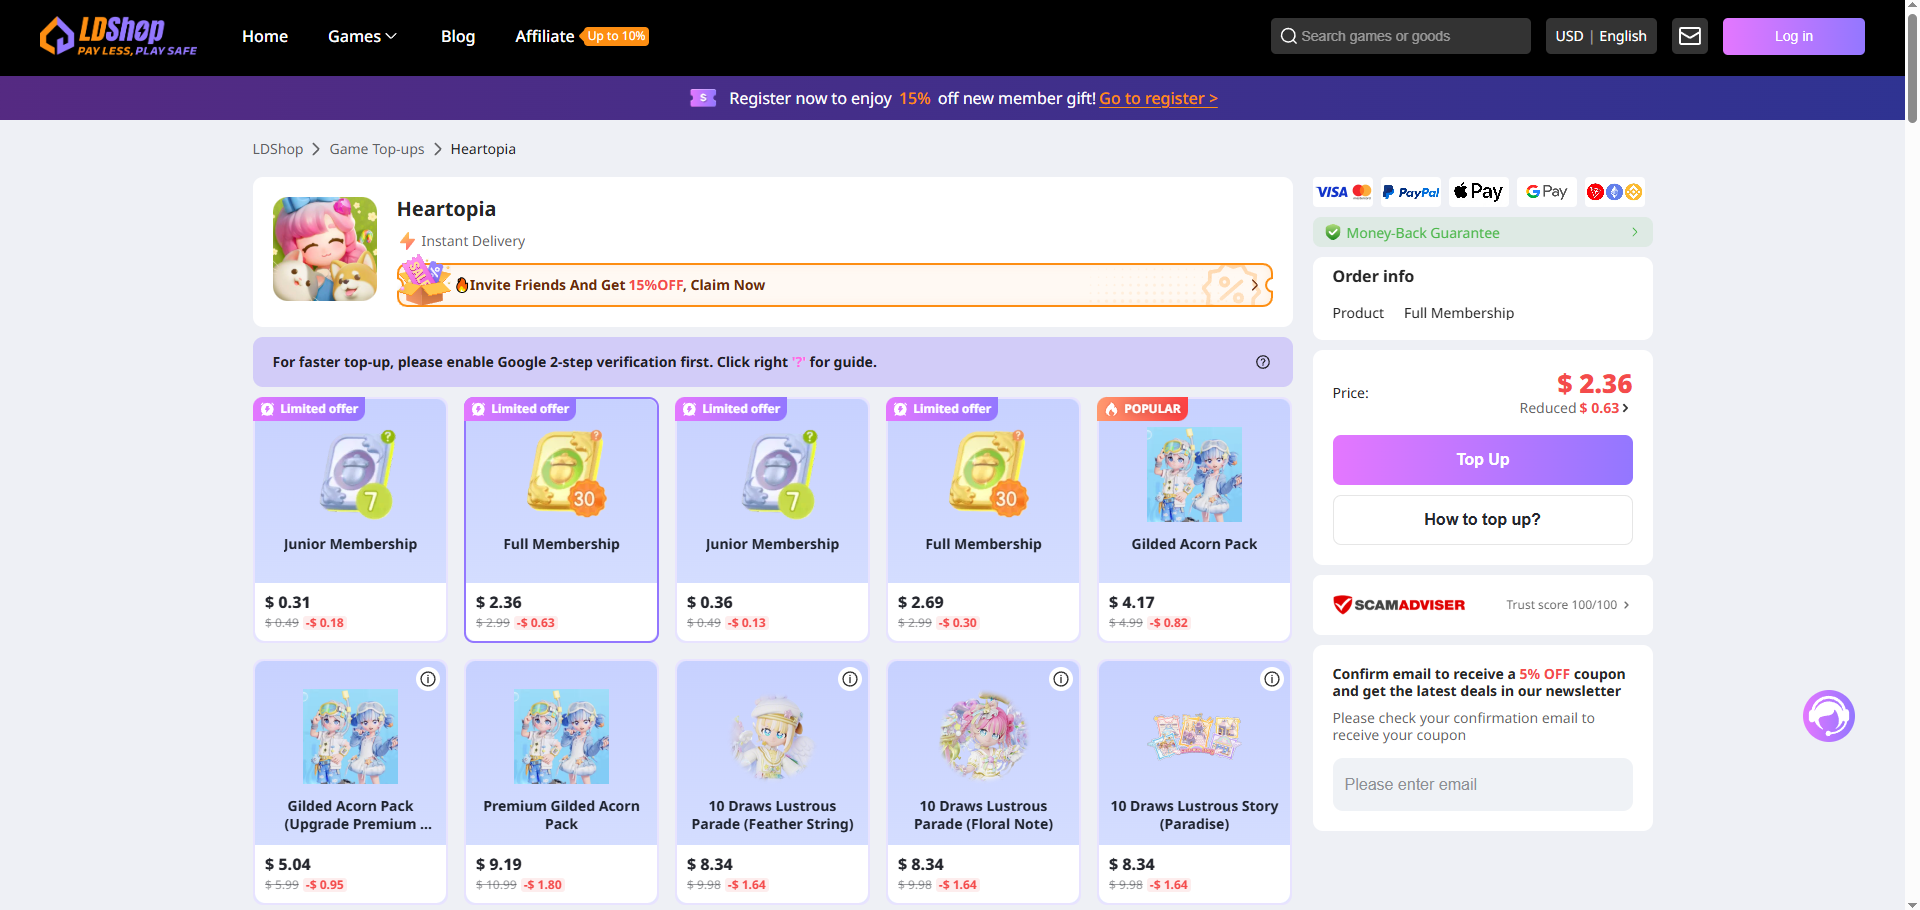The image size is (1920, 910).
Task: Expand the Money-Back Guarantee details
Action: coord(1483,232)
